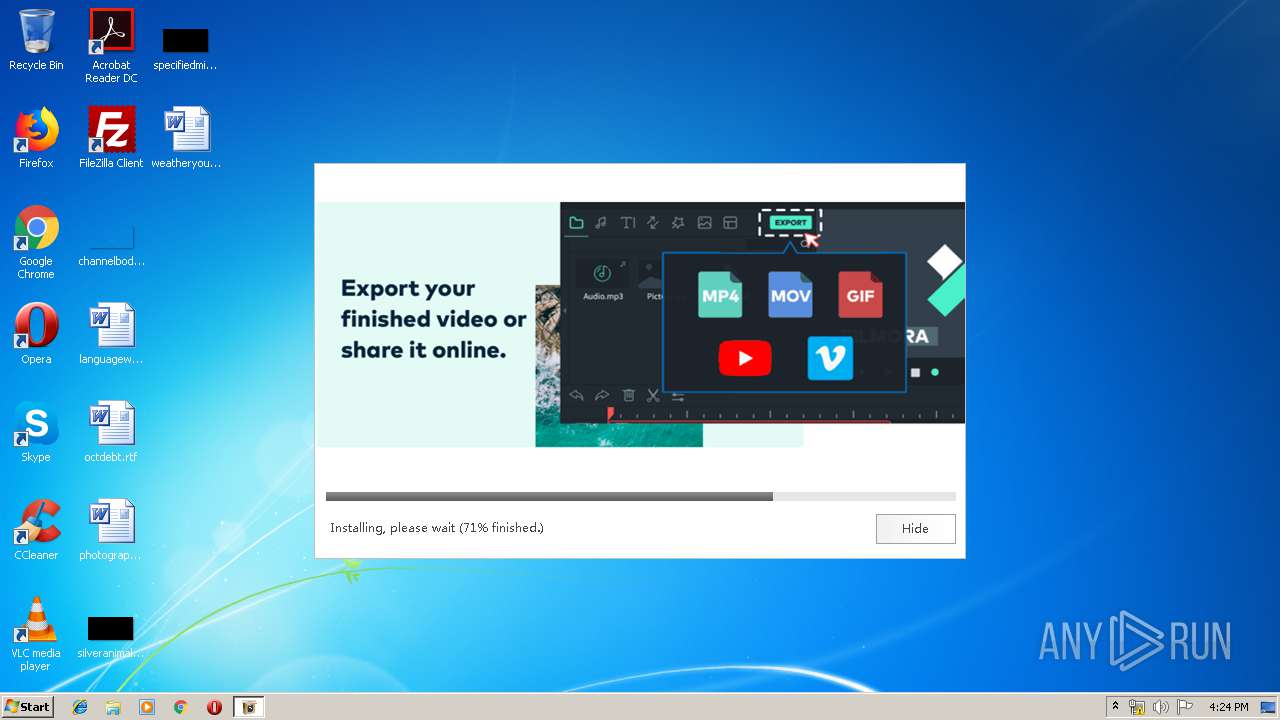Viewport: 1280px width, 720px height.
Task: Open octdebt.rtf document
Action: pos(111,432)
